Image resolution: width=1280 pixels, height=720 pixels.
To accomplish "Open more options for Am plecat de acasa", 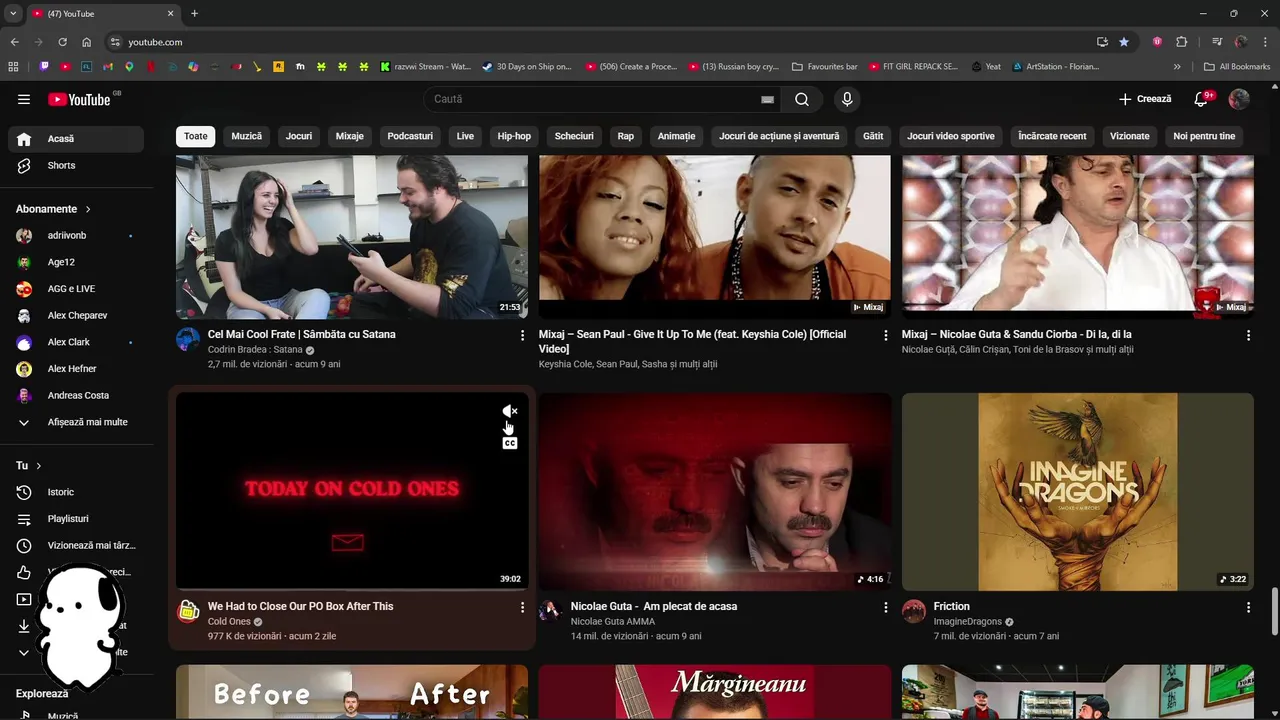I will pyautogui.click(x=885, y=607).
